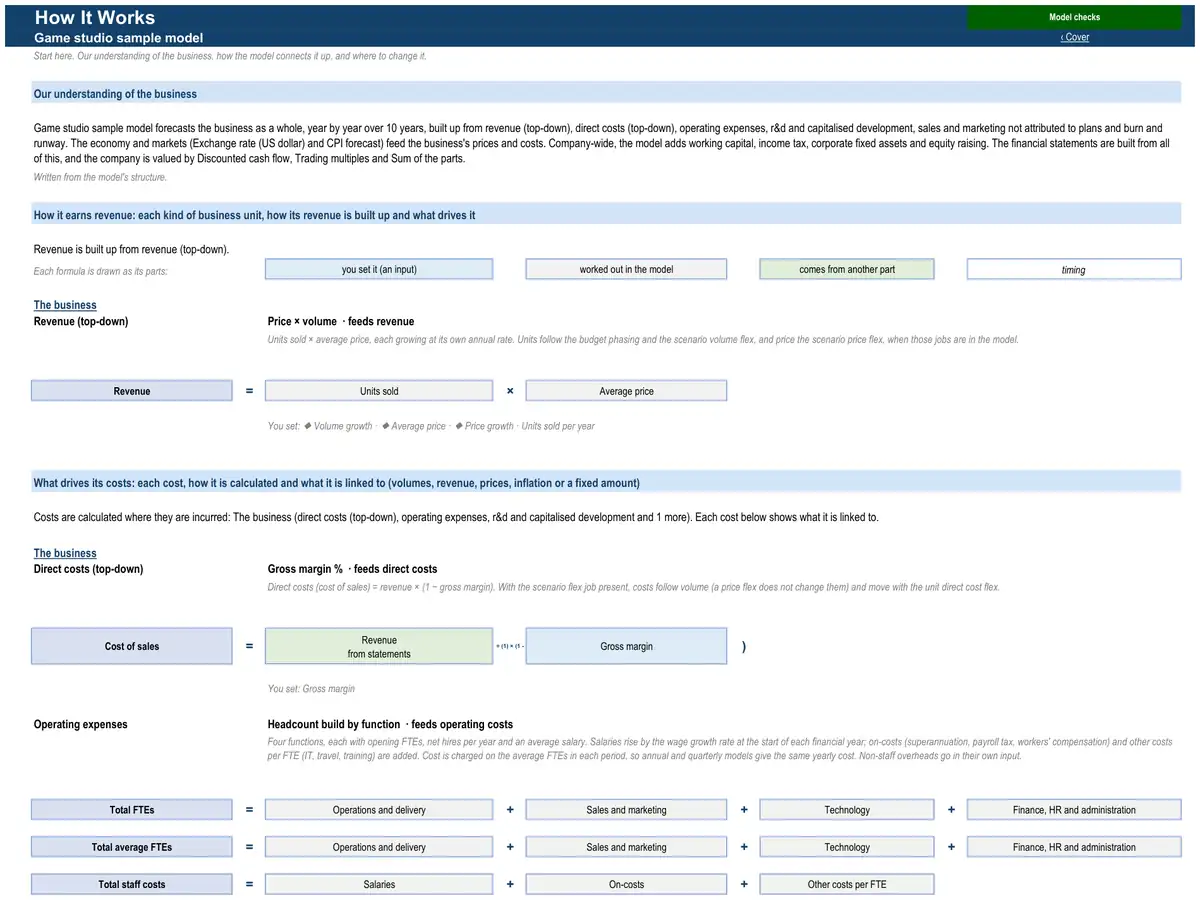This screenshot has width=1200, height=900.
Task: Click Operations and delivery in Total average FTEs row
Action: coord(379,847)
